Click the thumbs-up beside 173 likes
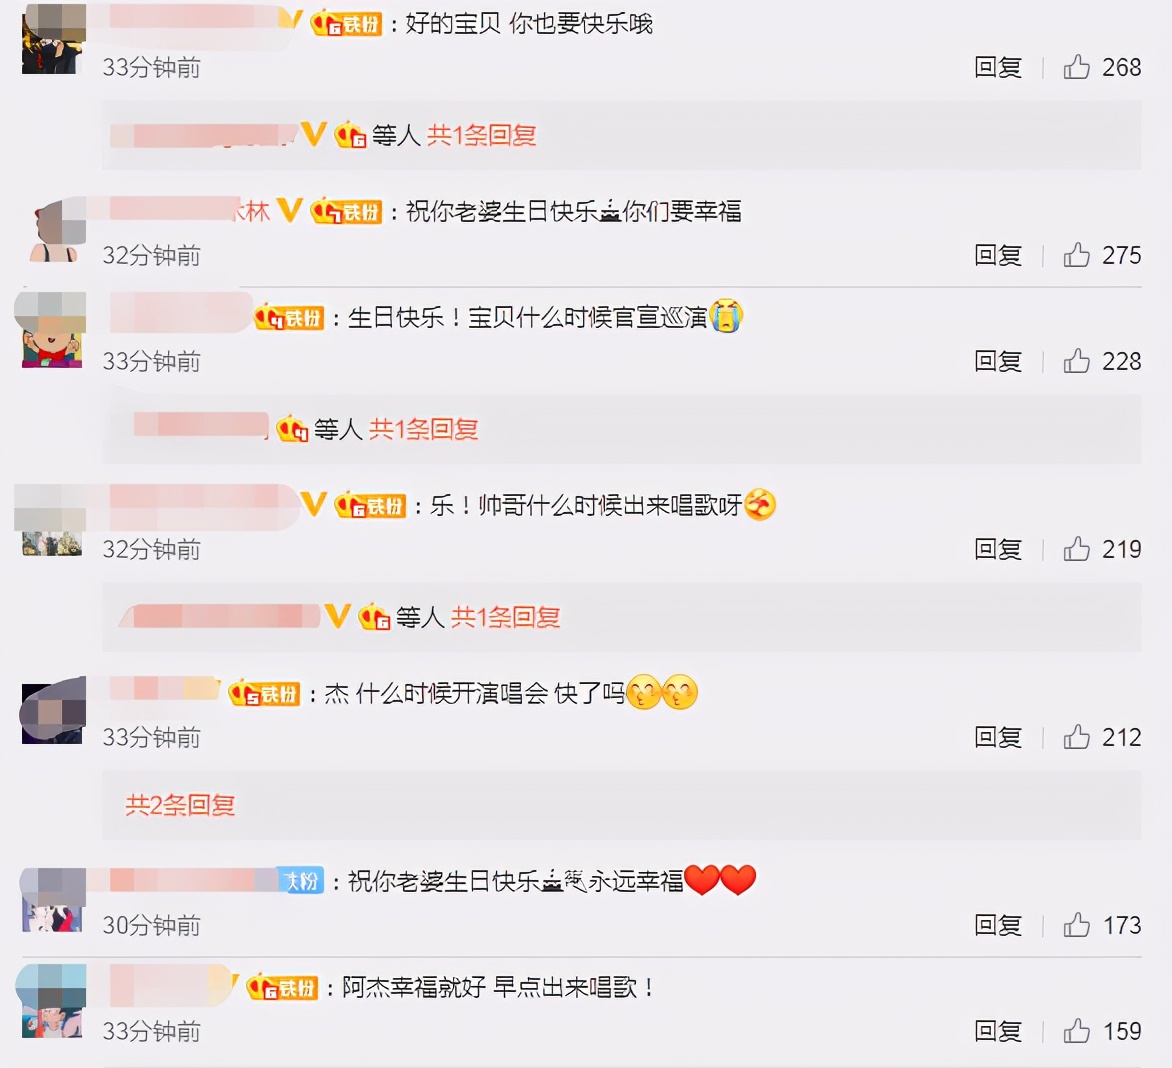The width and height of the screenshot is (1172, 1068). click(x=1076, y=925)
